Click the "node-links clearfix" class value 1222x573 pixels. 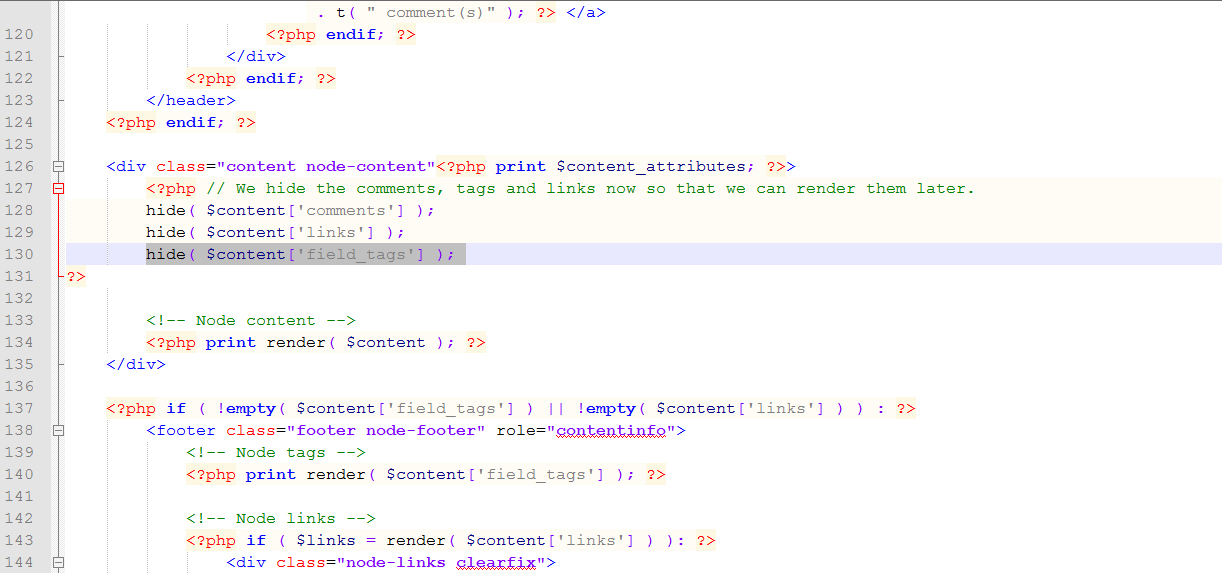[x=441, y=563]
